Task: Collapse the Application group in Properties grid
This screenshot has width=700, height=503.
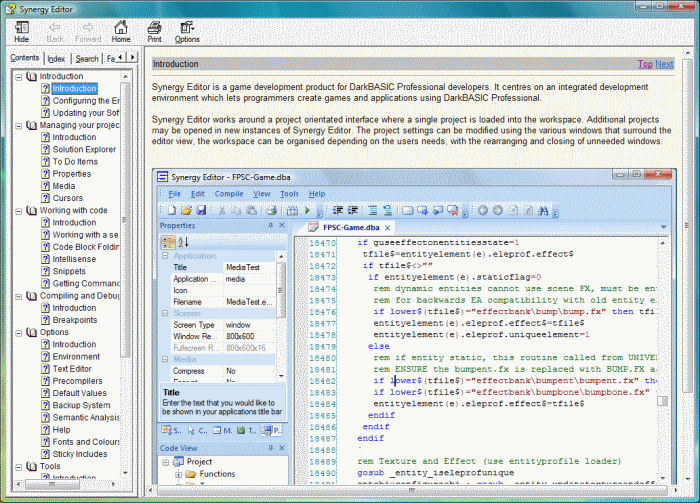Action: click(165, 256)
